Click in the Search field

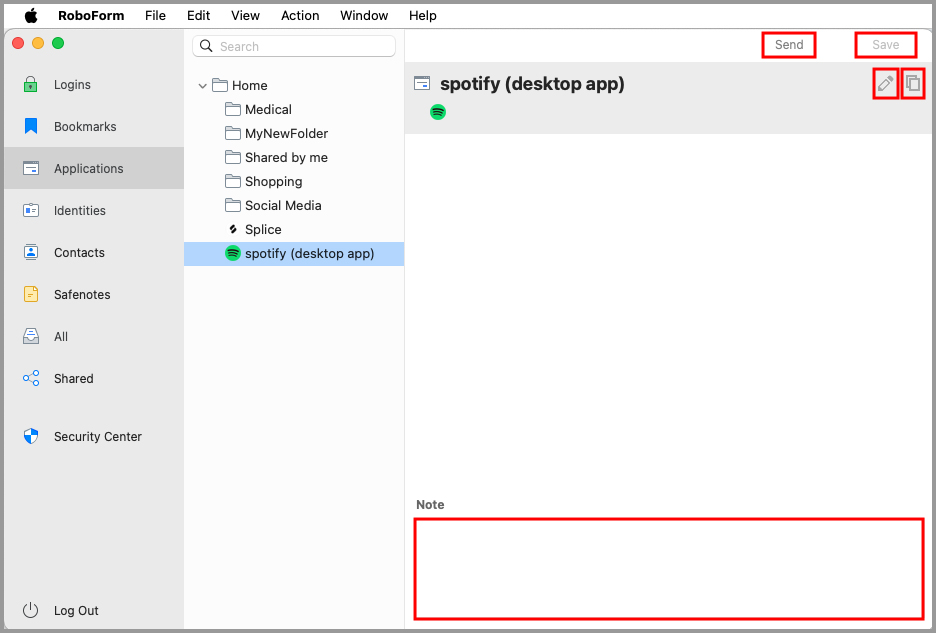294,46
